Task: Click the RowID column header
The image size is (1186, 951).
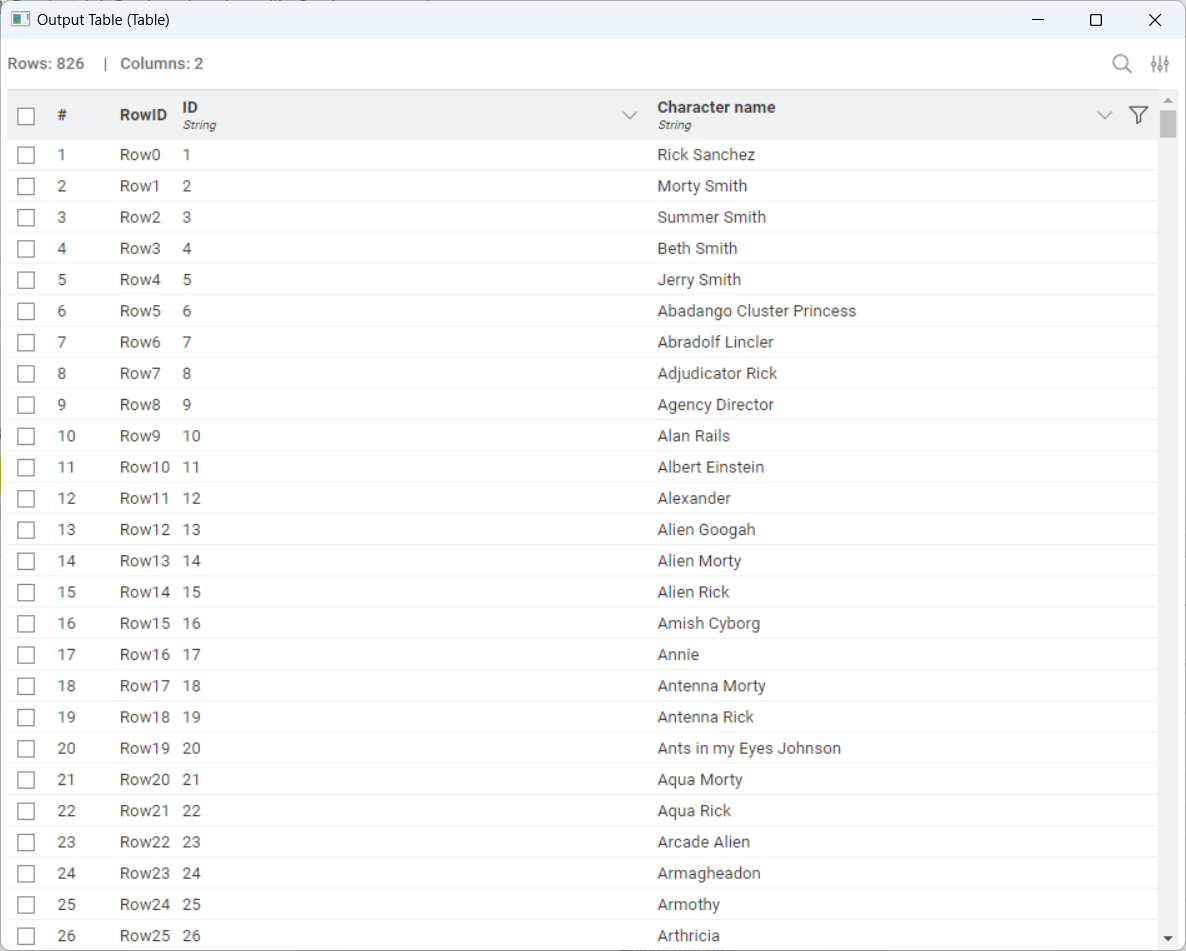Action: point(143,115)
